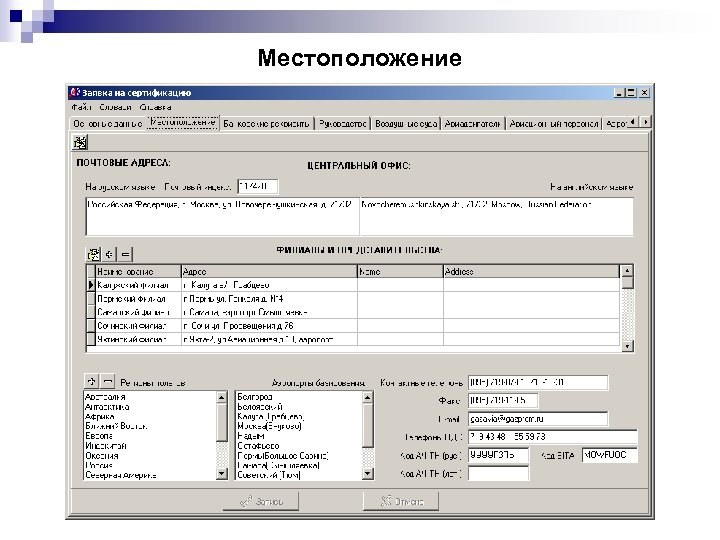Click the minus icon above branches table
This screenshot has width=720, height=540.
(125, 254)
